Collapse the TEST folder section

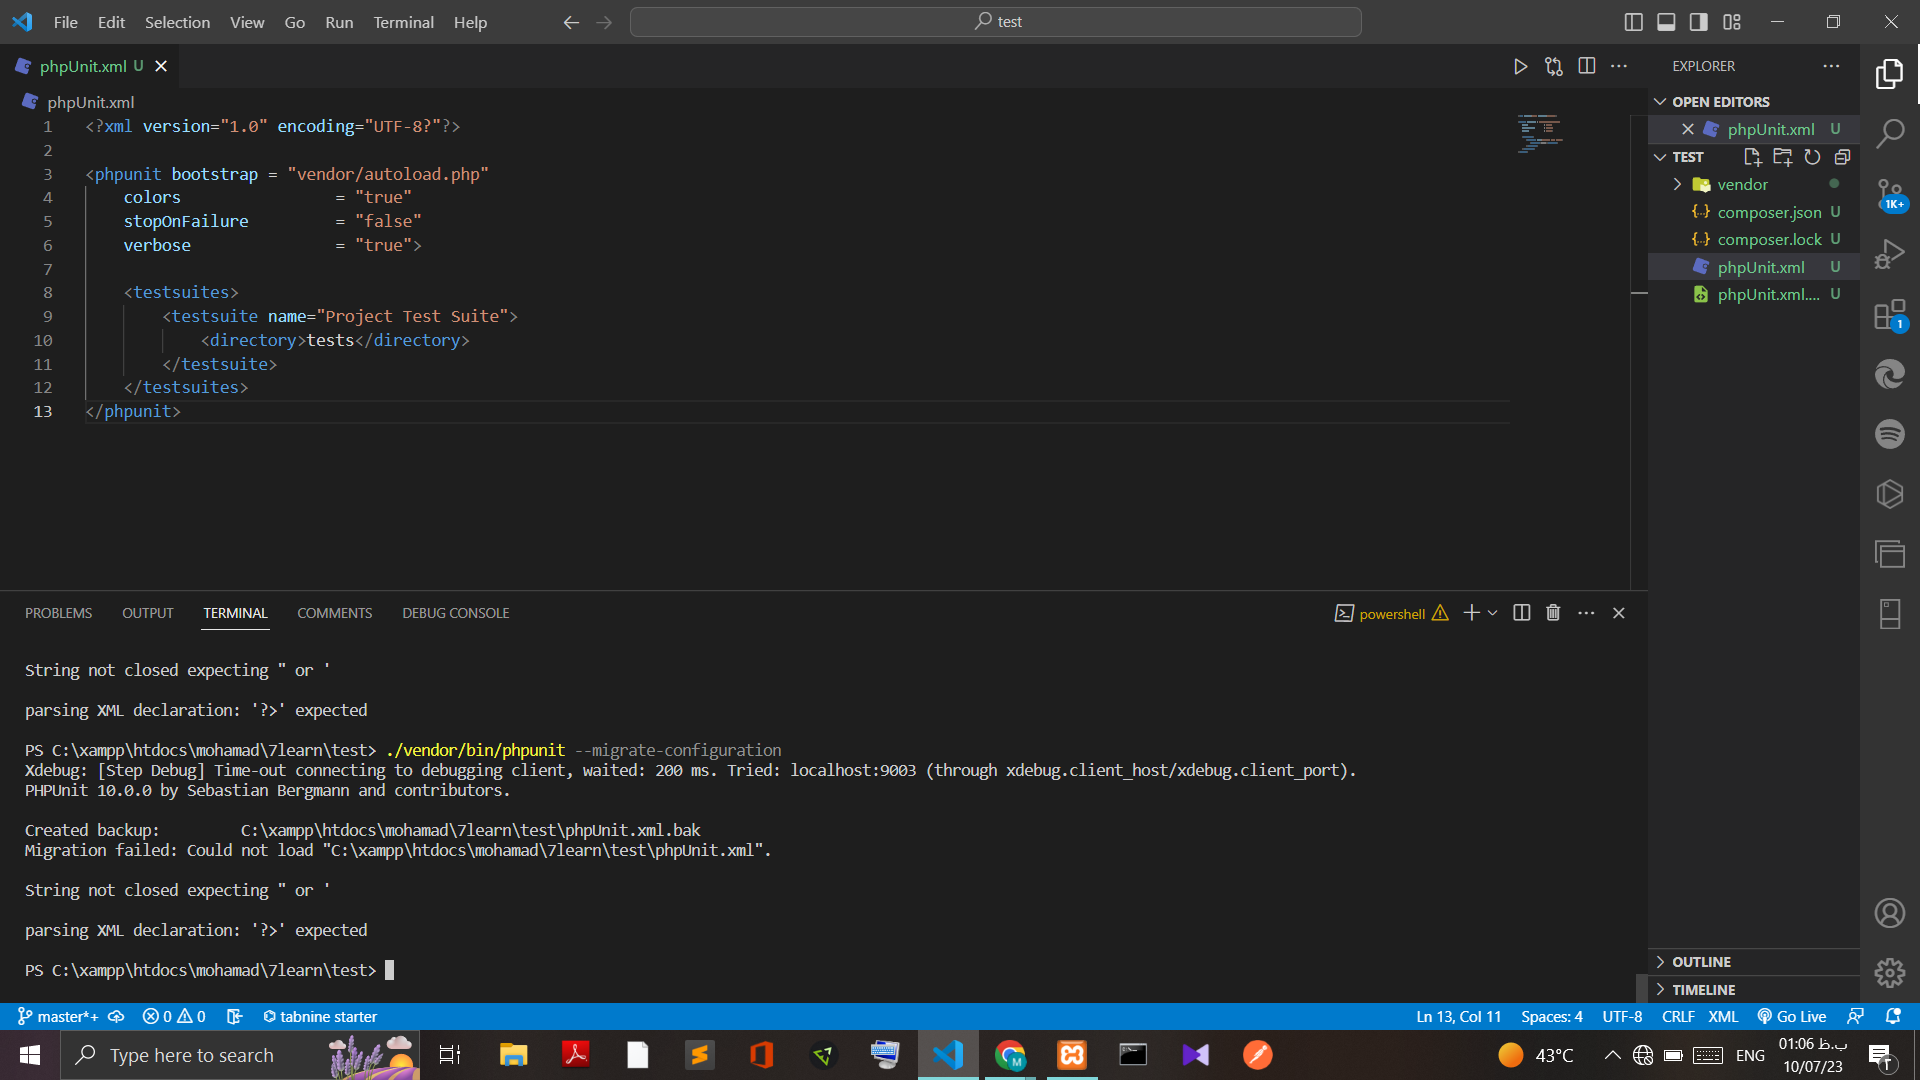point(1660,157)
